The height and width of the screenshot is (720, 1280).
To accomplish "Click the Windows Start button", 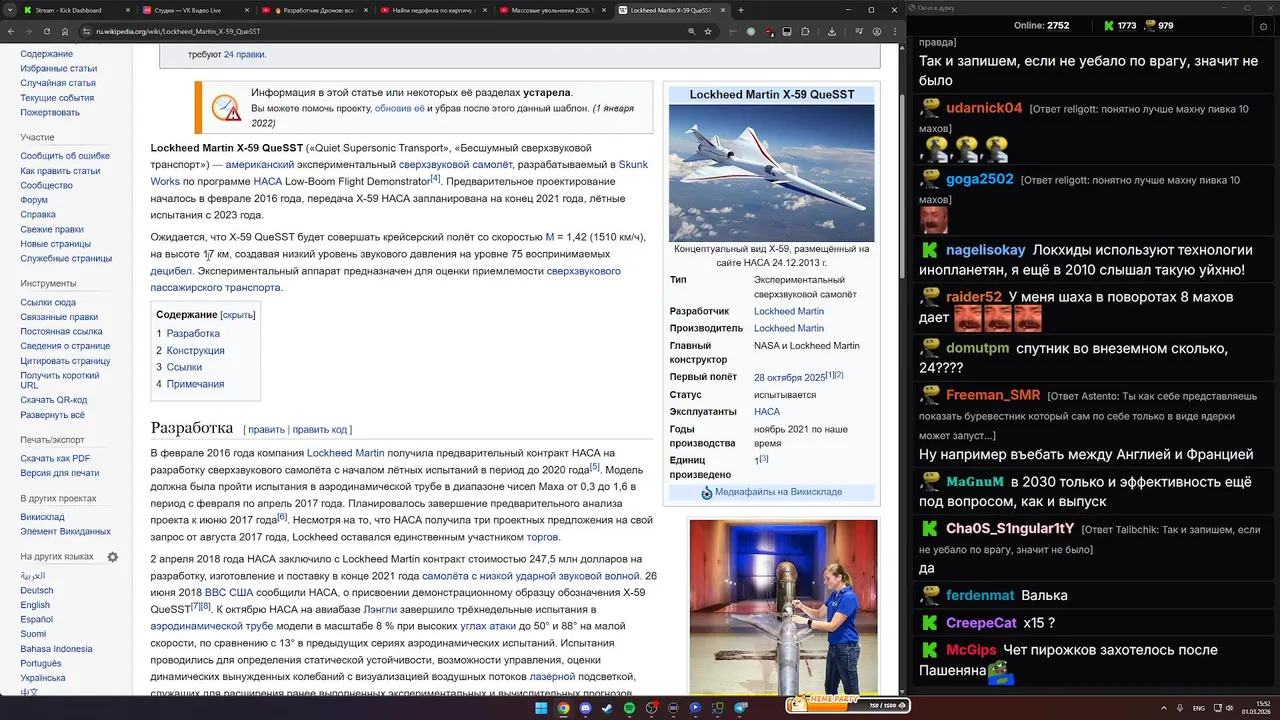I will pyautogui.click(x=541, y=708).
